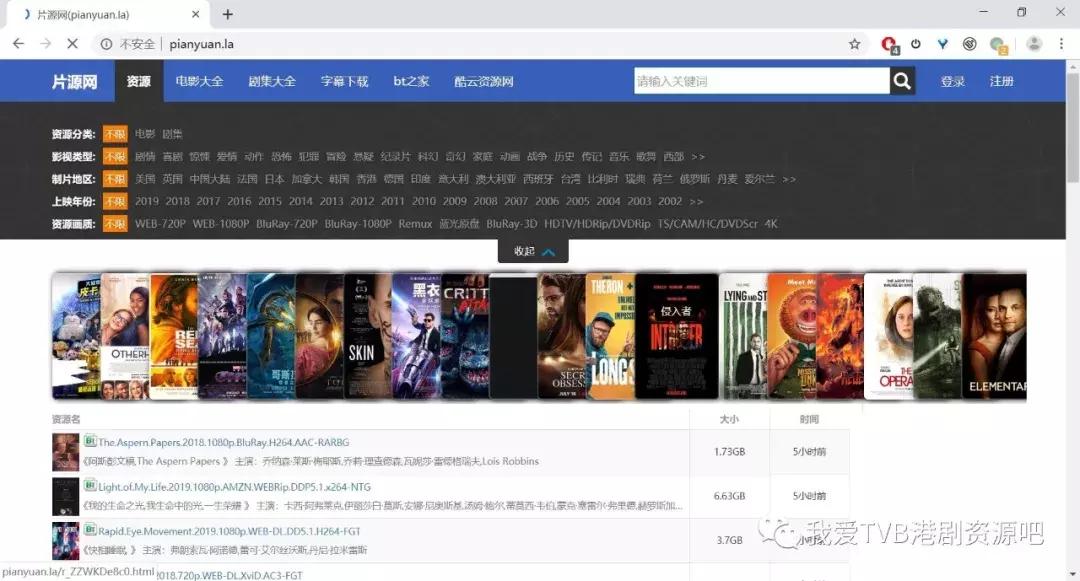Viewport: 1080px width, 581px height.
Task: Filter release year by 2019
Action: (x=147, y=201)
